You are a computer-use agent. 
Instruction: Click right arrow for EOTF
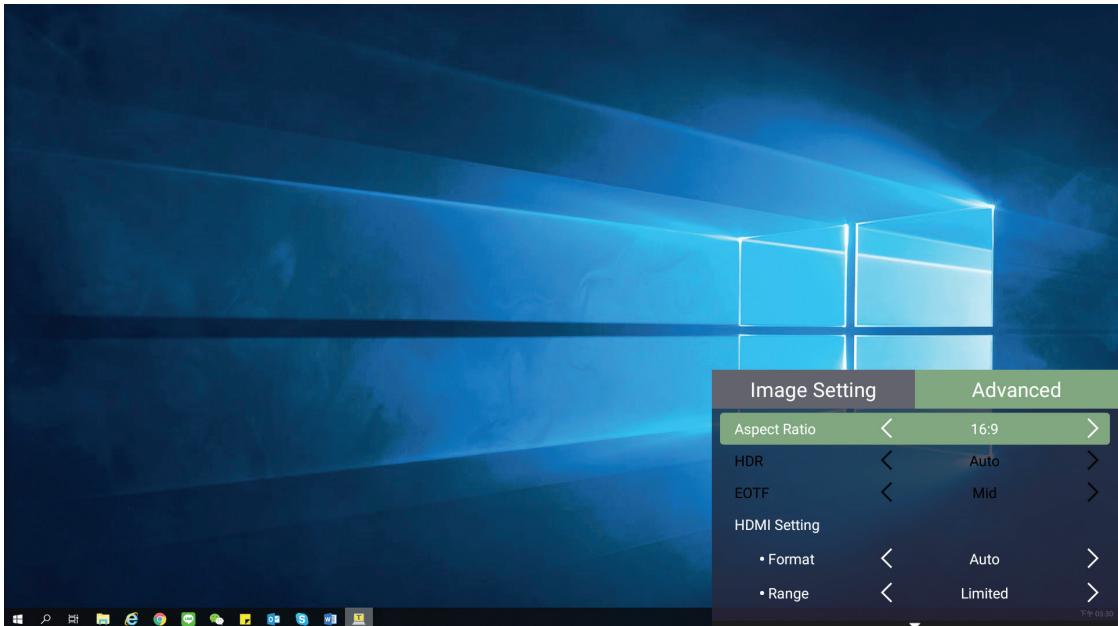[1092, 492]
